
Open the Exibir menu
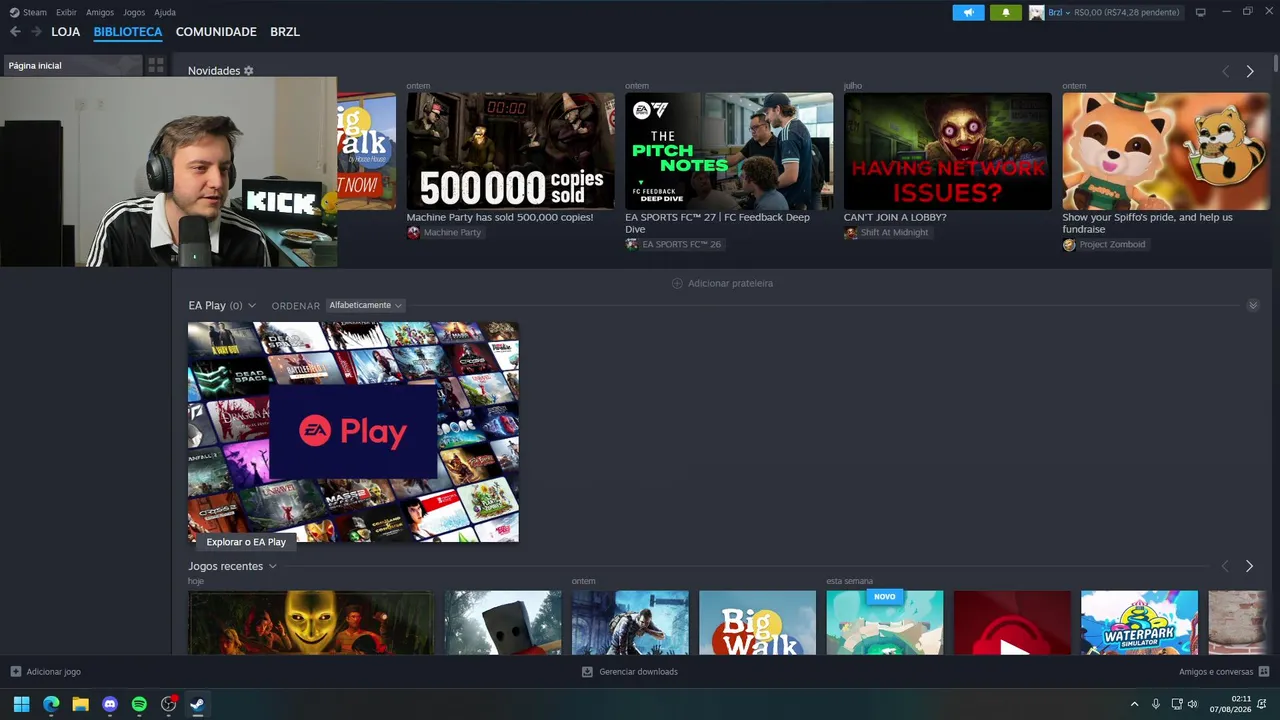[x=66, y=12]
